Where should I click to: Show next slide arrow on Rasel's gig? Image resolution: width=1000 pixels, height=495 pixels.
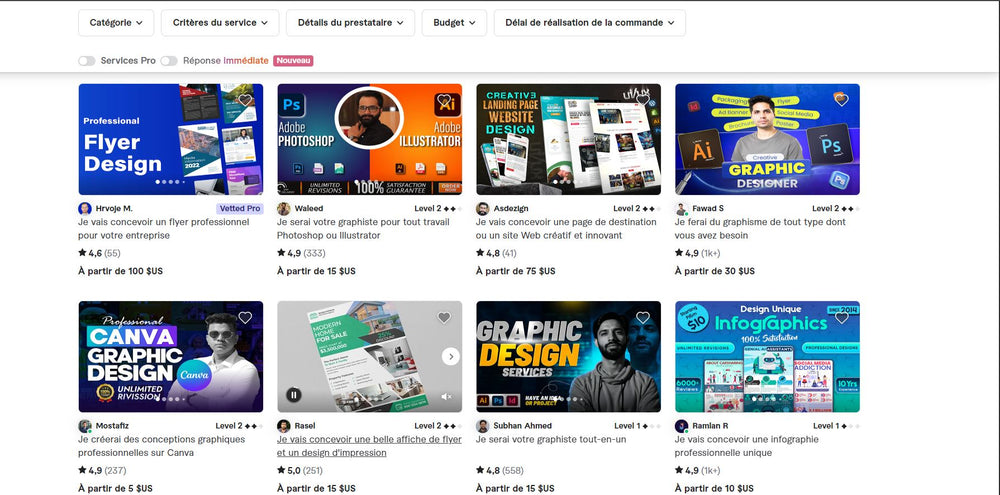451,357
